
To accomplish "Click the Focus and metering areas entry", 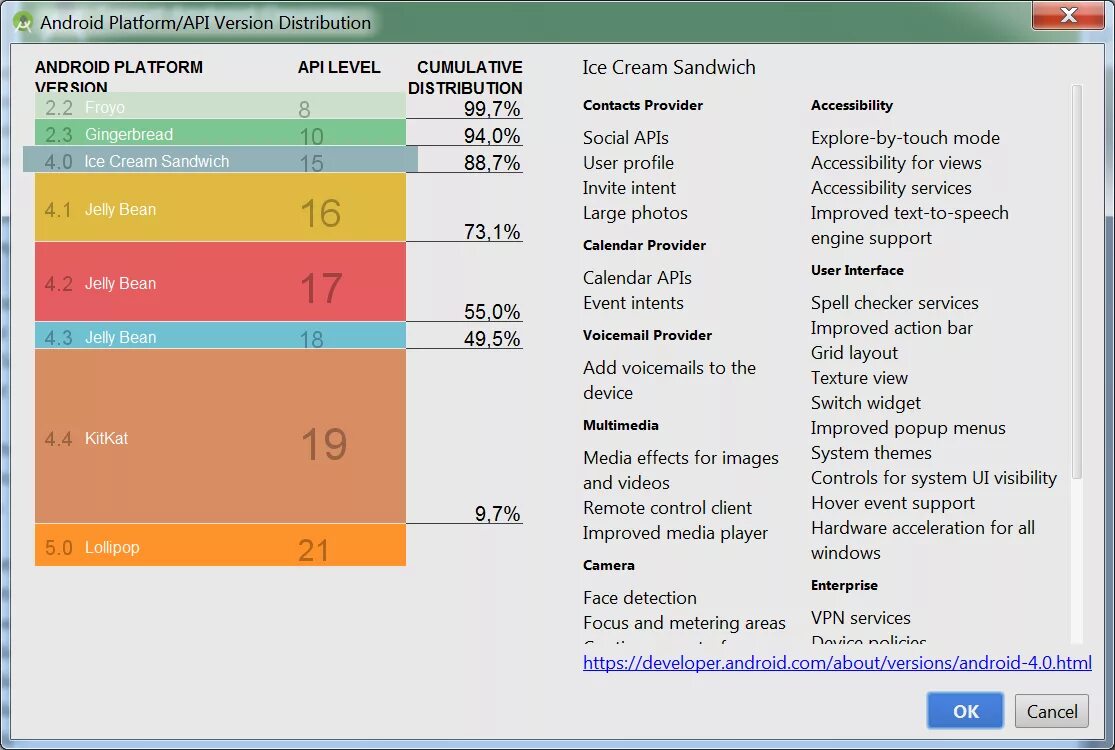I will (684, 623).
